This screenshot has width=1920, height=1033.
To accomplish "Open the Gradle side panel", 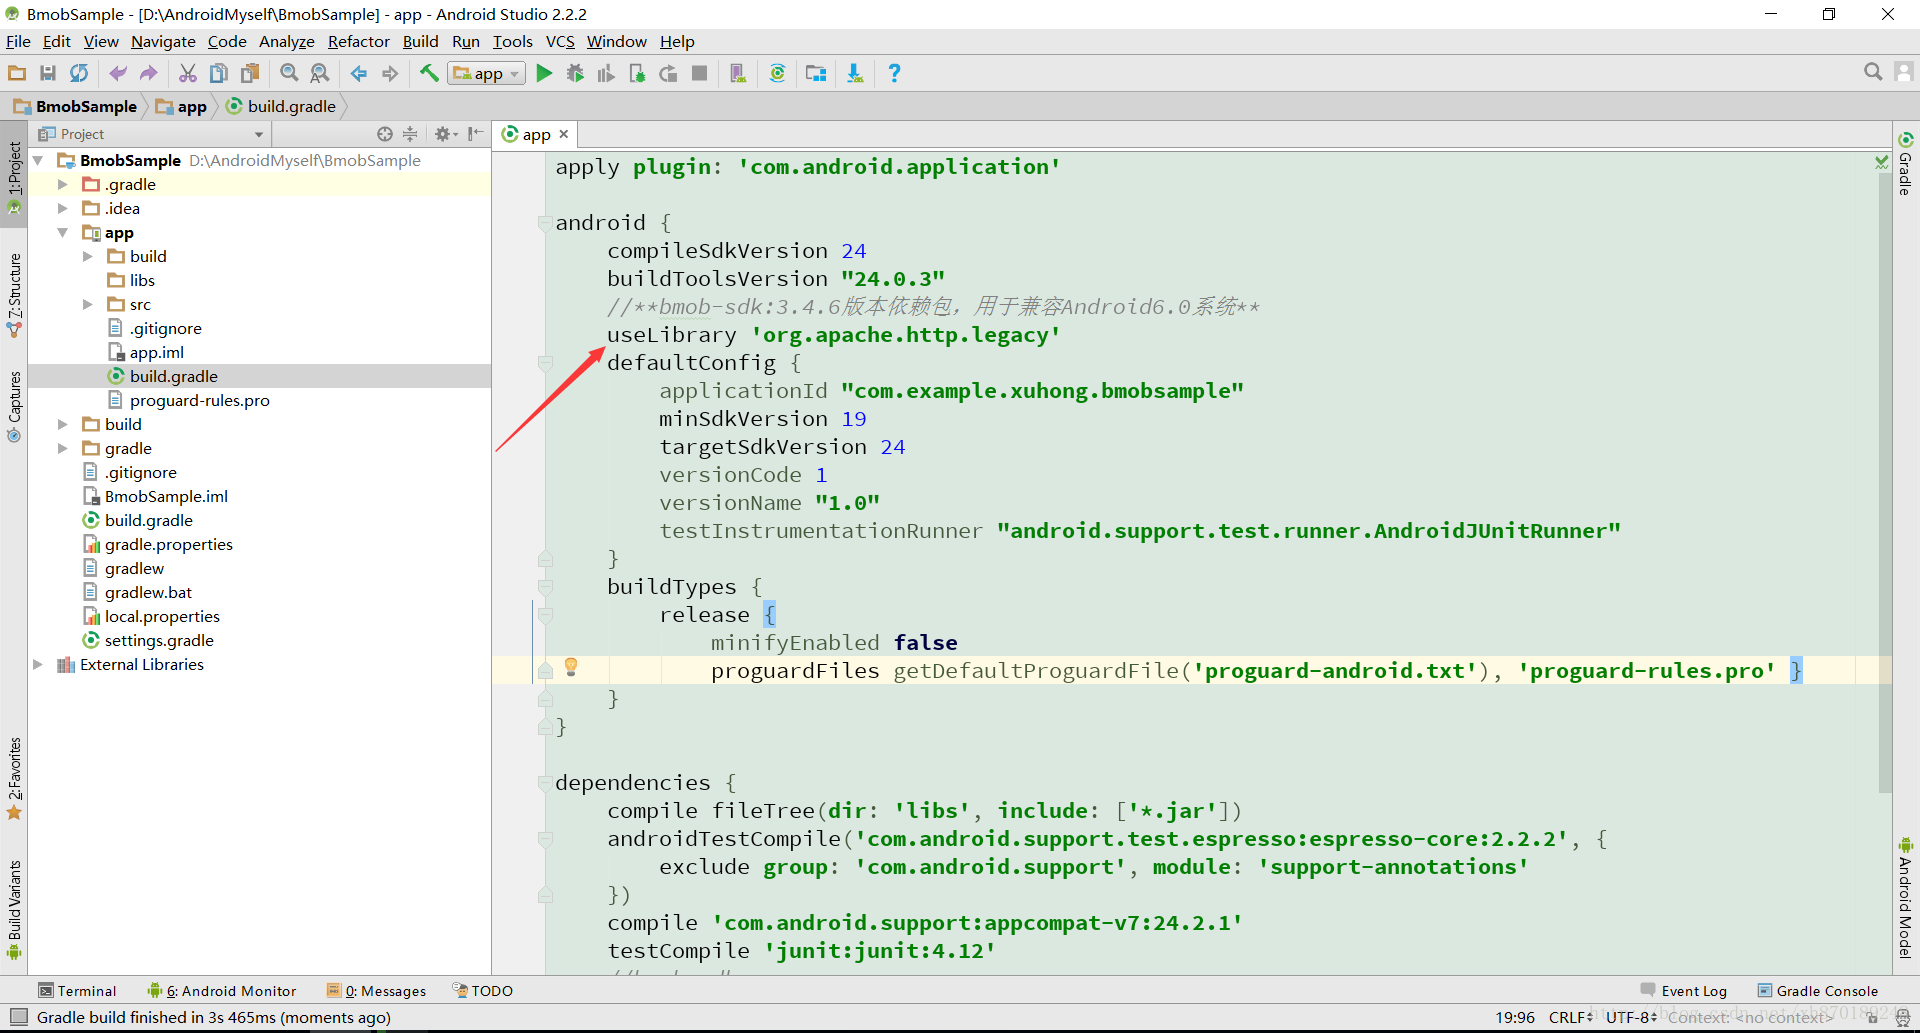I will coord(1905,164).
